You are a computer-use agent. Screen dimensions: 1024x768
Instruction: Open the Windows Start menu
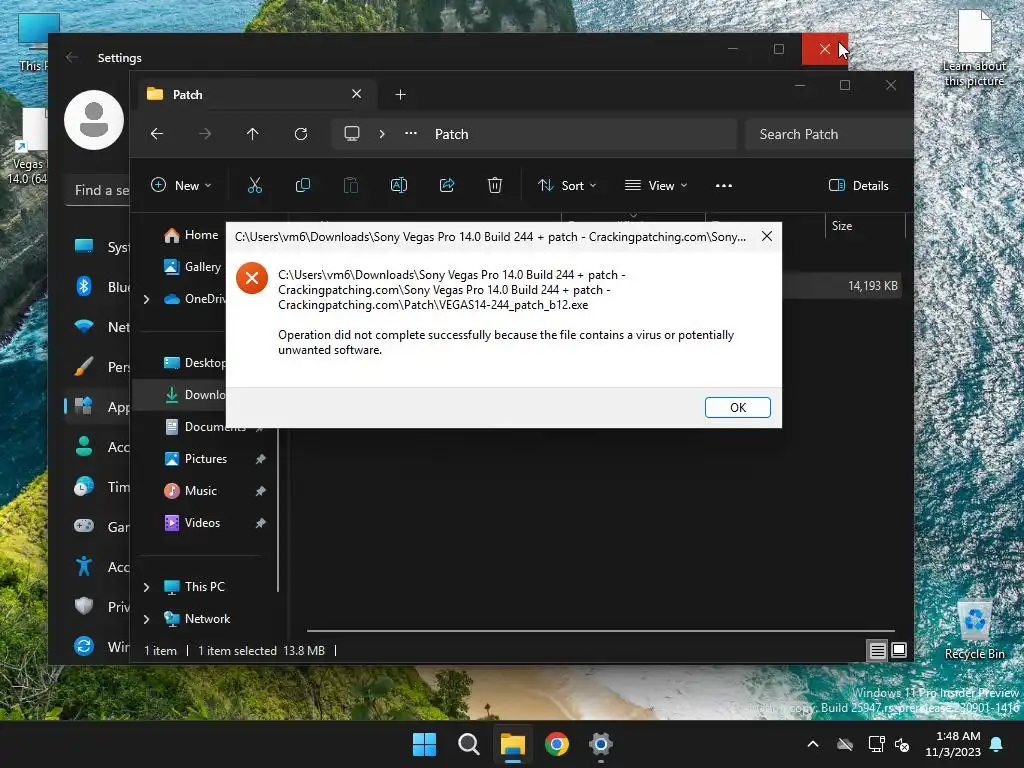click(424, 744)
